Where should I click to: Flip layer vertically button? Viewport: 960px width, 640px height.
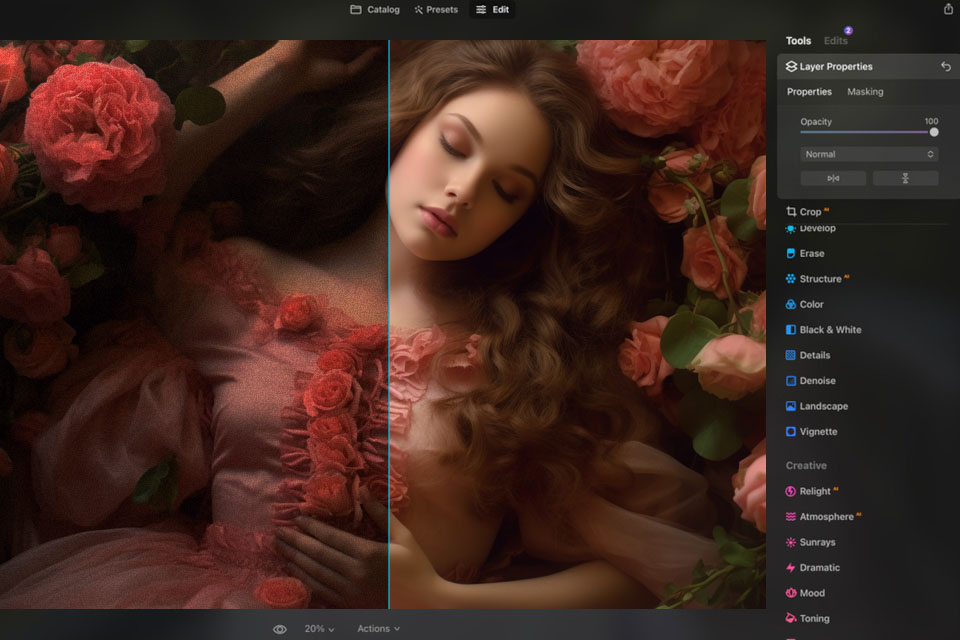click(x=905, y=178)
